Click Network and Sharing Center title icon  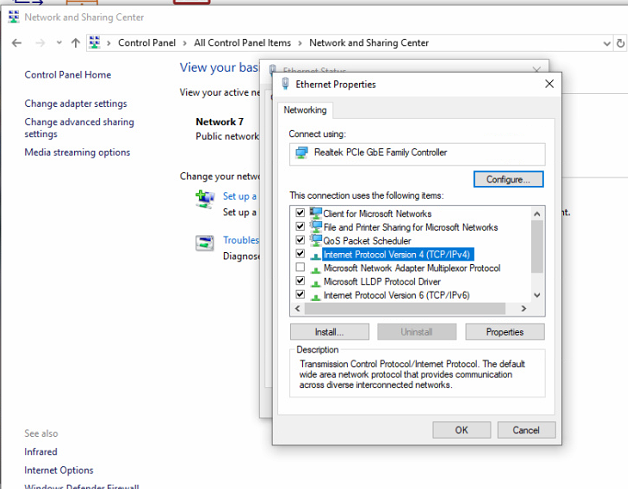coord(14,17)
